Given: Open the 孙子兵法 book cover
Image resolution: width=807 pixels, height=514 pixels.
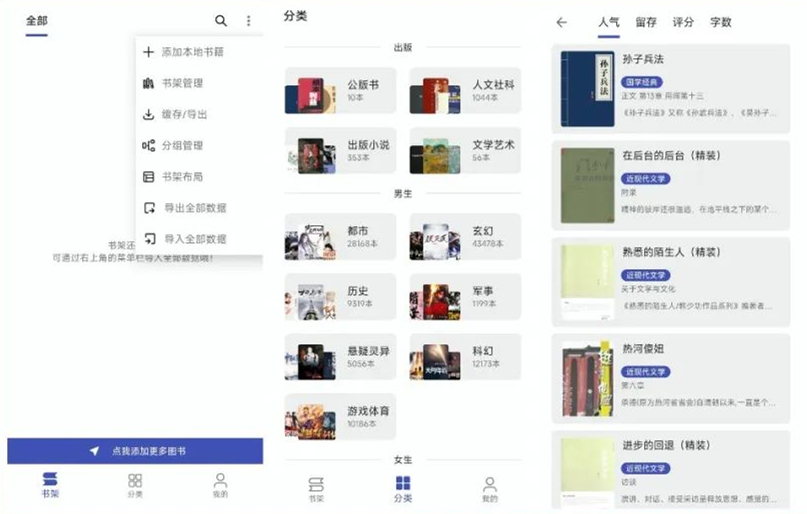Looking at the screenshot, I should [586, 89].
